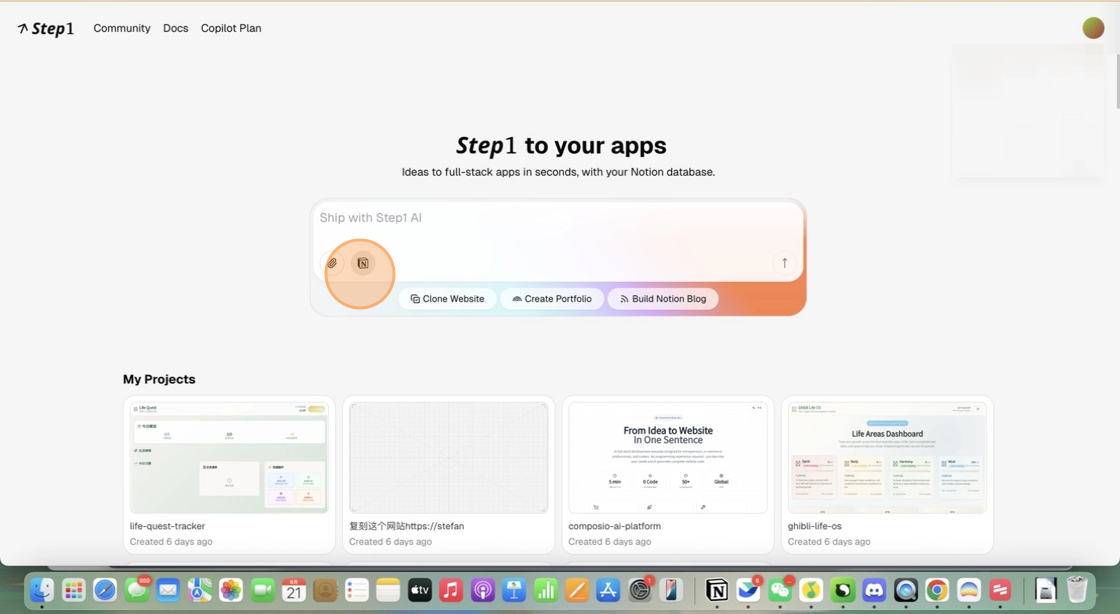The height and width of the screenshot is (614, 1120).
Task: Open the Community menu item
Action: tap(122, 28)
